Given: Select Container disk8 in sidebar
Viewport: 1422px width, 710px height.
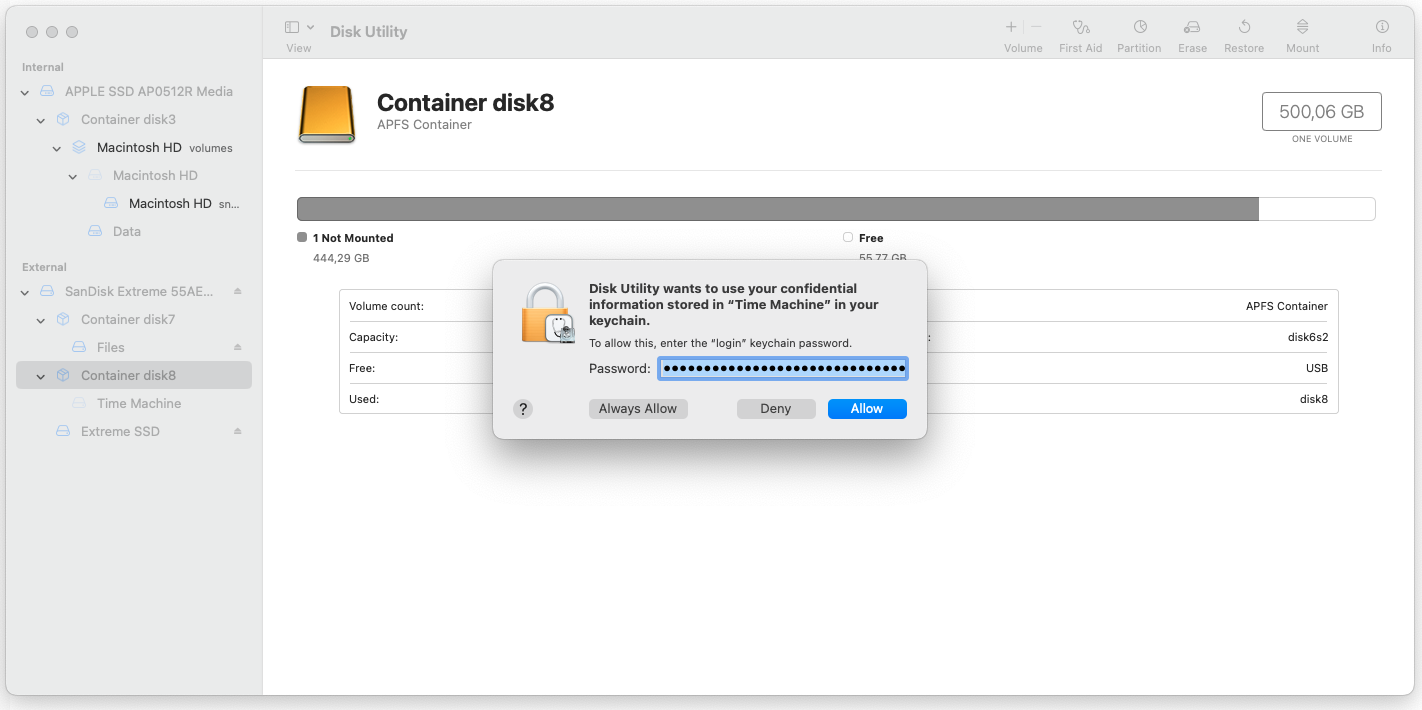Looking at the screenshot, I should coord(134,375).
